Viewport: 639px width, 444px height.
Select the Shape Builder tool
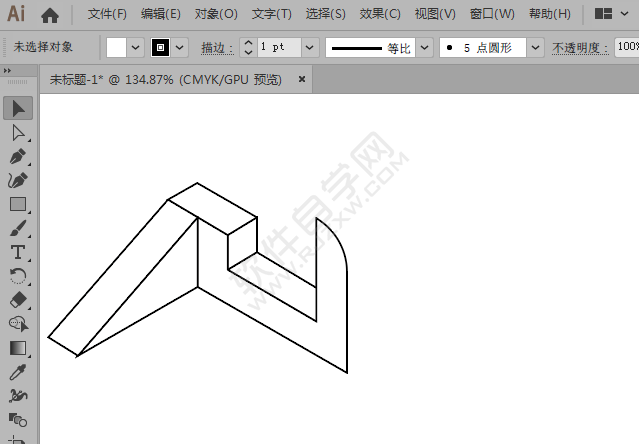[x=18, y=324]
